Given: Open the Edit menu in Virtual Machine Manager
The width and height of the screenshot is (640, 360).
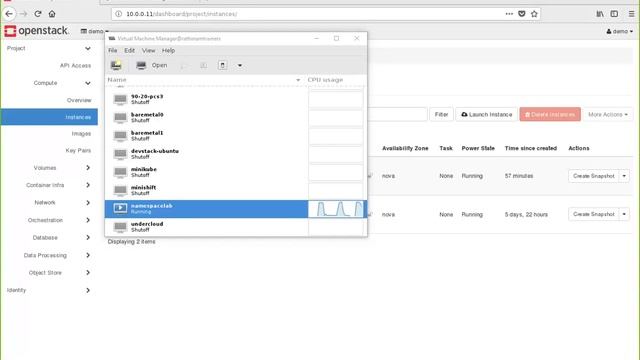Looking at the screenshot, I should coord(129,51).
